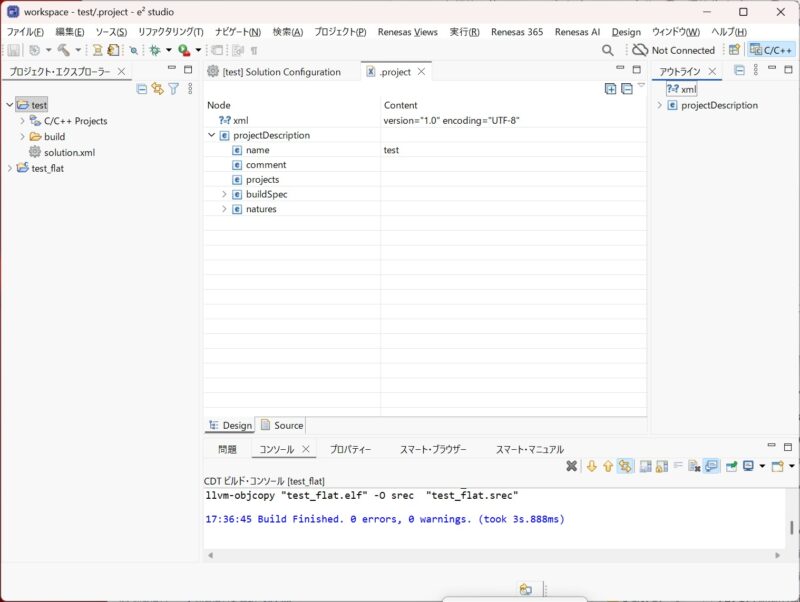This screenshot has width=800, height=602.
Task: Click the console vertical scrollbar
Action: pos(793,527)
